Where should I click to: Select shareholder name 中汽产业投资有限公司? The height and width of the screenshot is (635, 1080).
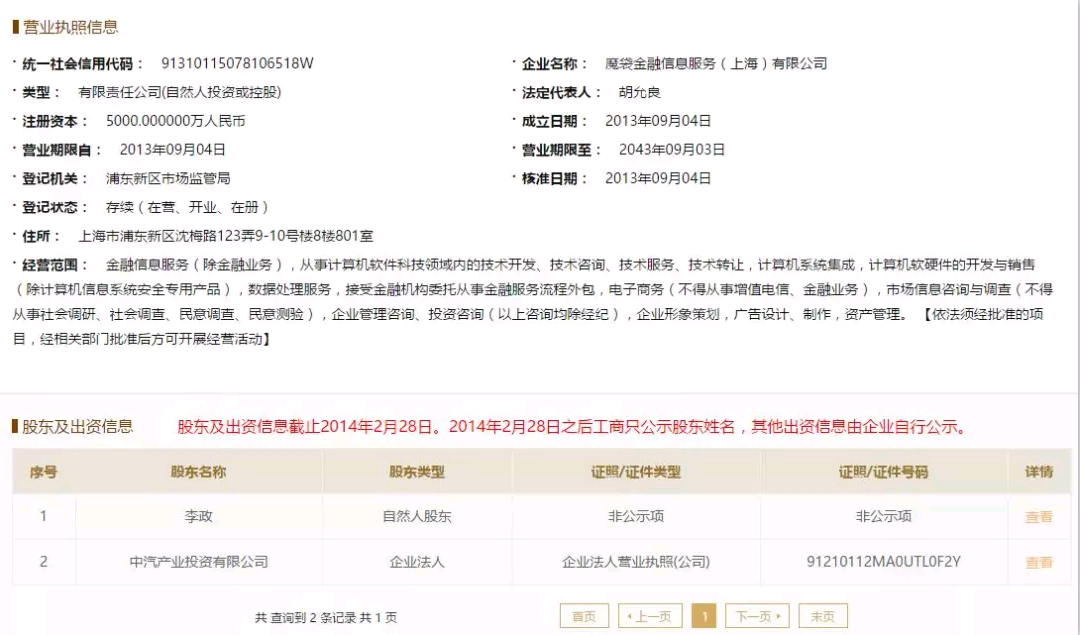(x=199, y=562)
